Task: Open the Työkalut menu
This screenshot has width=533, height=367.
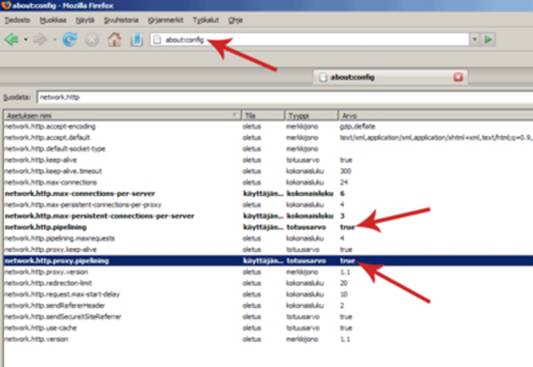Action: click(206, 20)
